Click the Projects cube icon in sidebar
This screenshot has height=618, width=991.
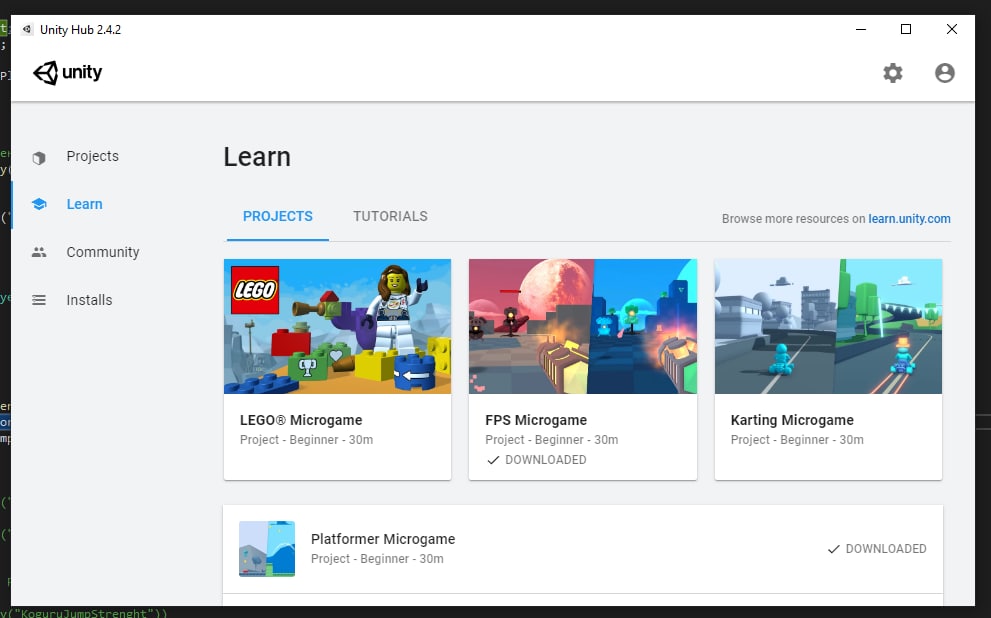pyautogui.click(x=39, y=157)
